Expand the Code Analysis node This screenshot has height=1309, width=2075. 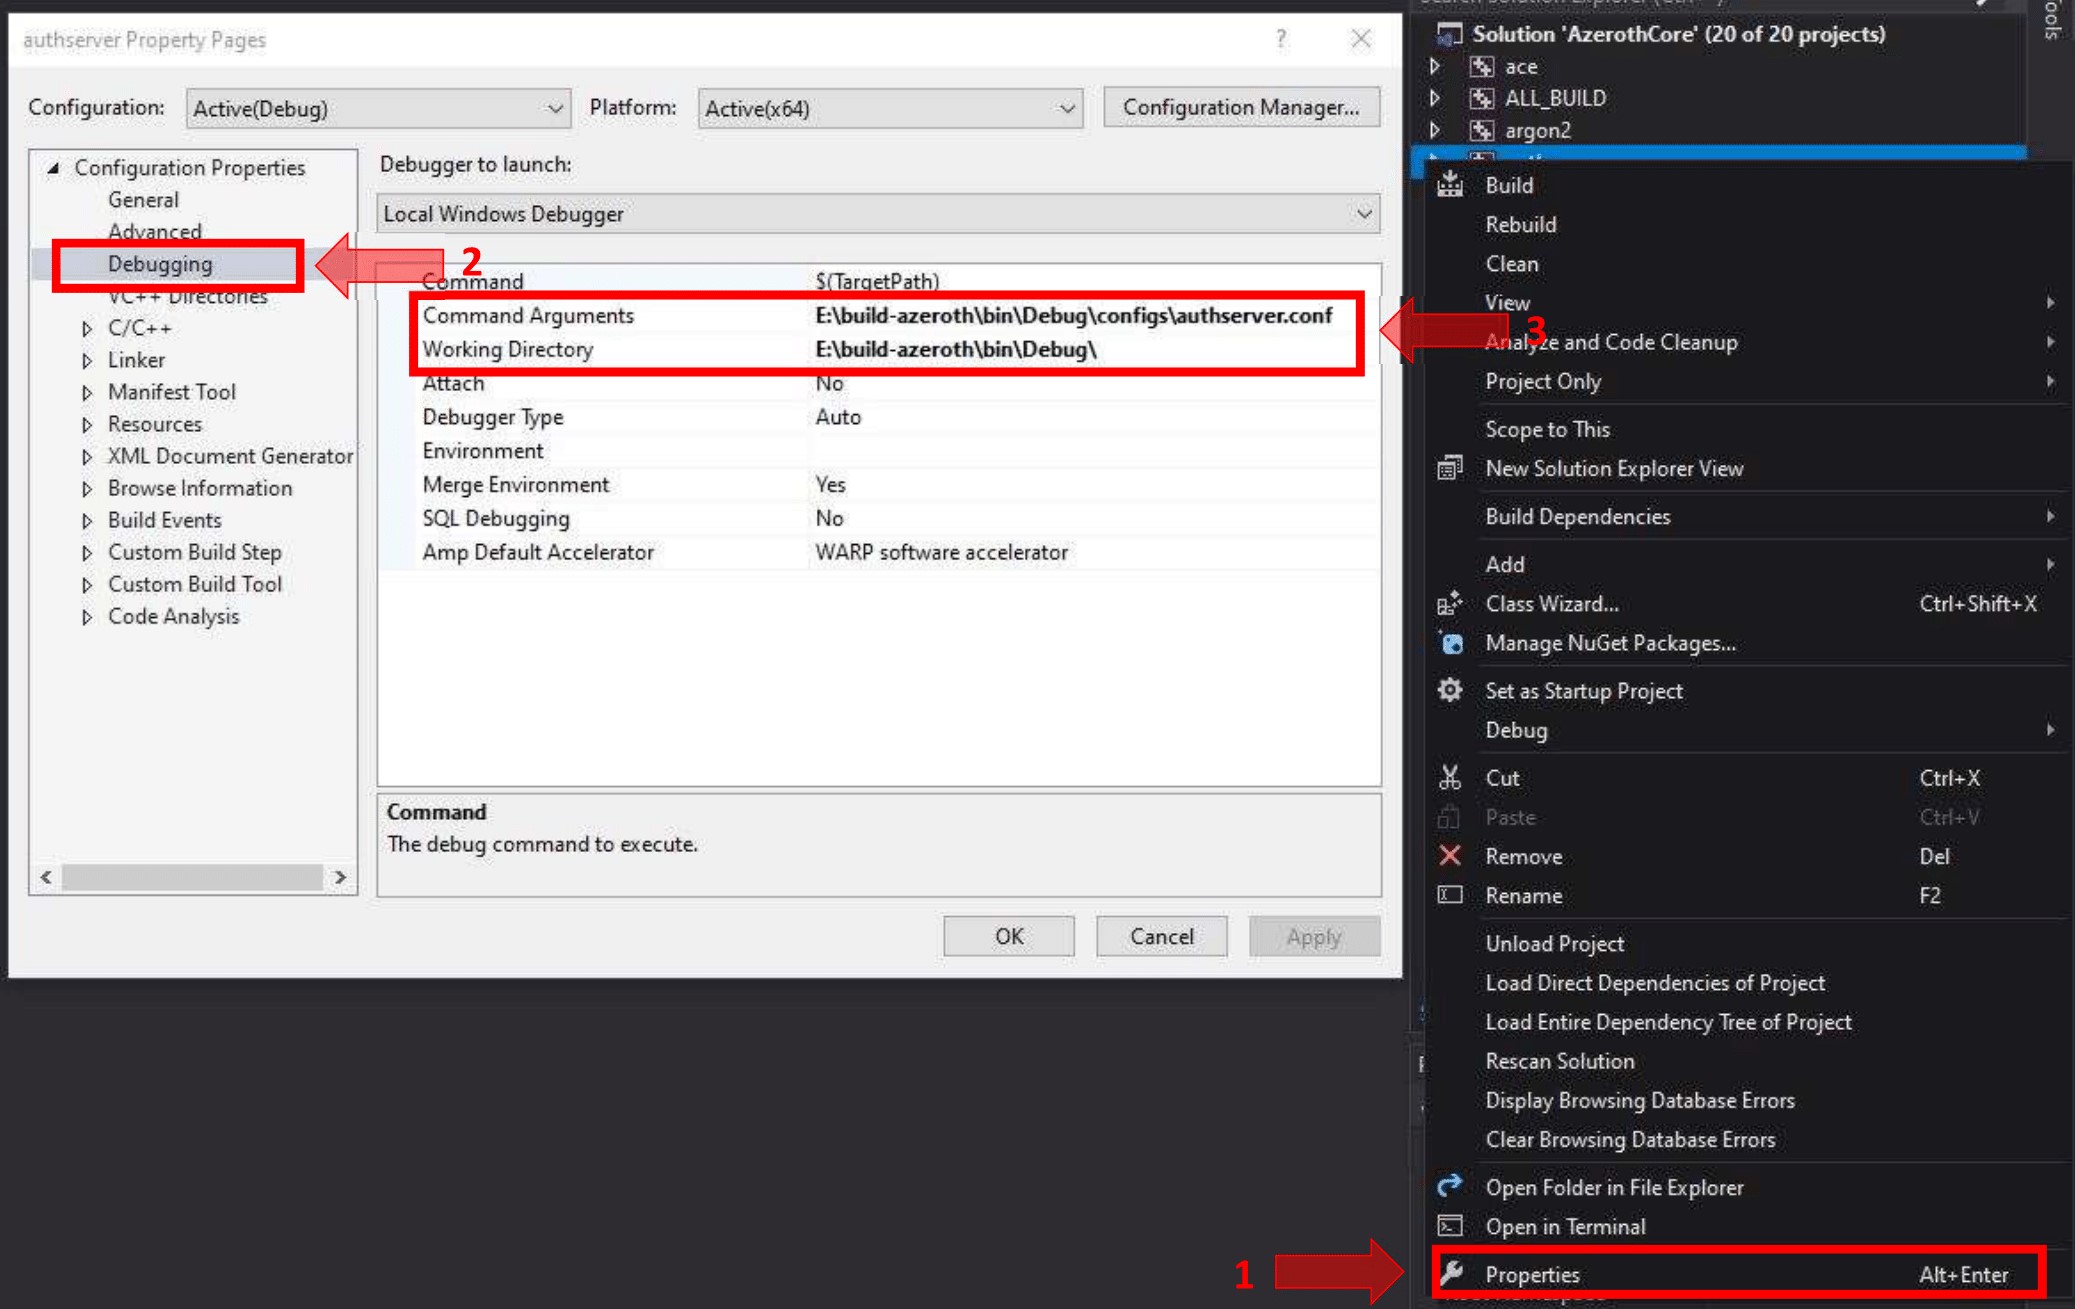[x=87, y=616]
